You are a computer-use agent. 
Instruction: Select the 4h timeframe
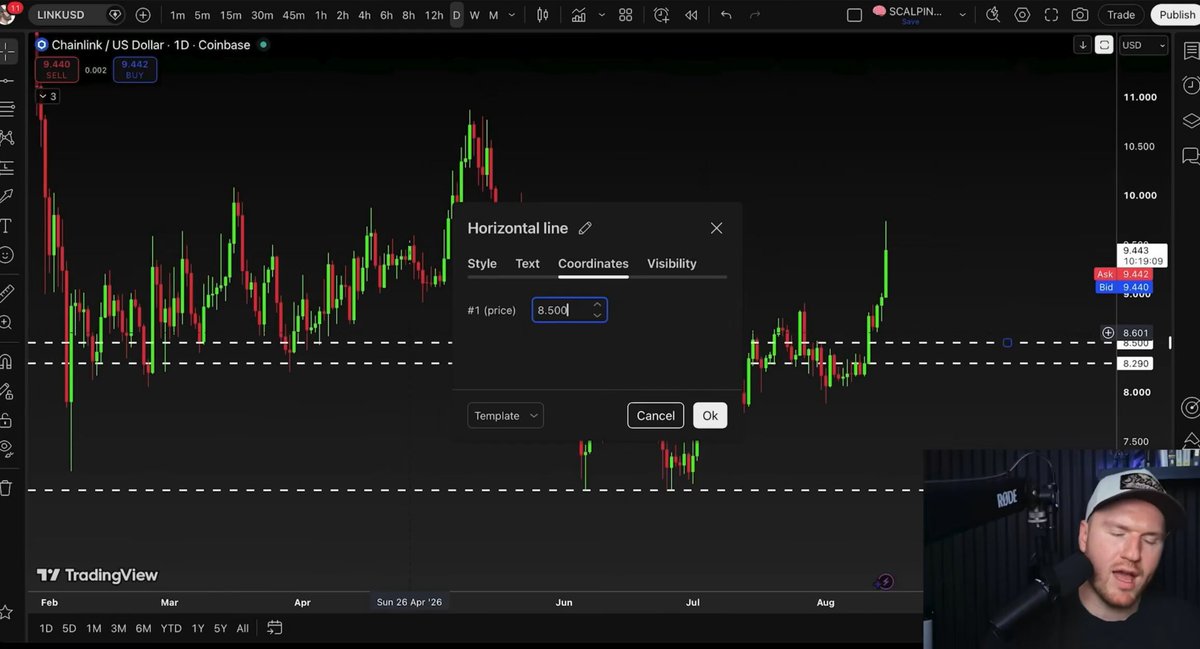(364, 15)
